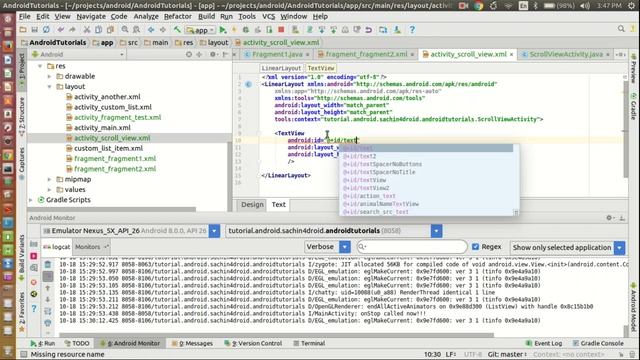Open the Build menu
Screen dimensions: 640x360
[207, 17]
